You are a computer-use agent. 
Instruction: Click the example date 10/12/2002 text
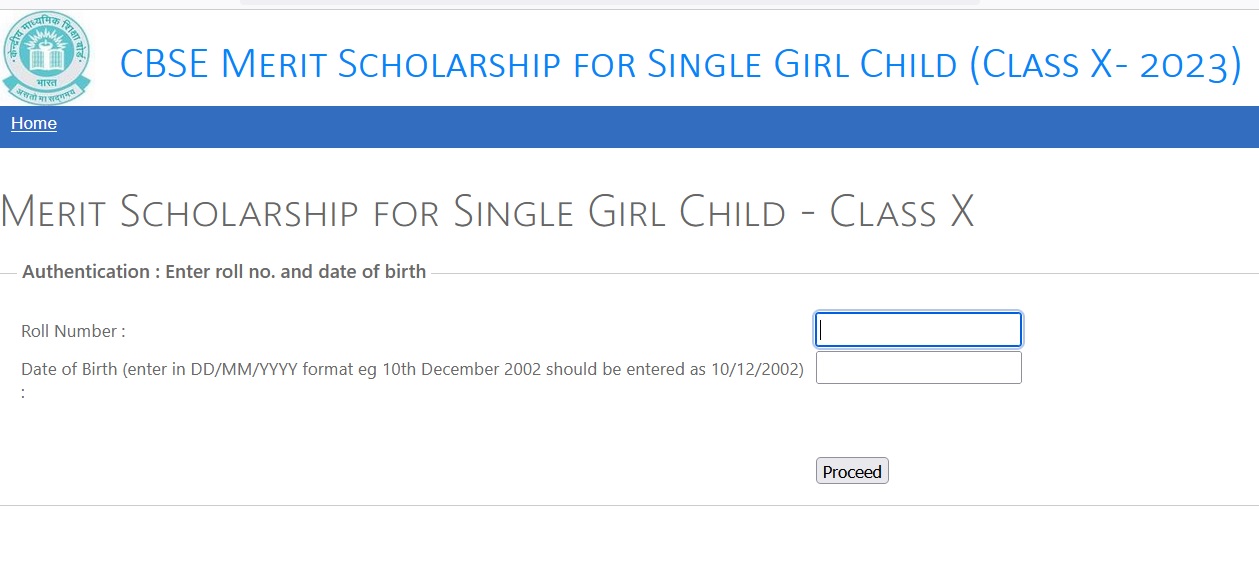click(x=755, y=369)
